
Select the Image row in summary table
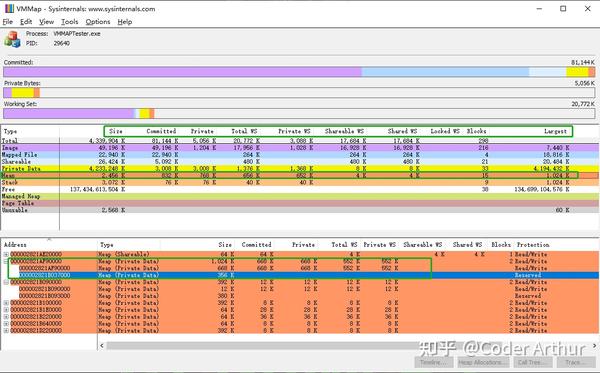300,148
